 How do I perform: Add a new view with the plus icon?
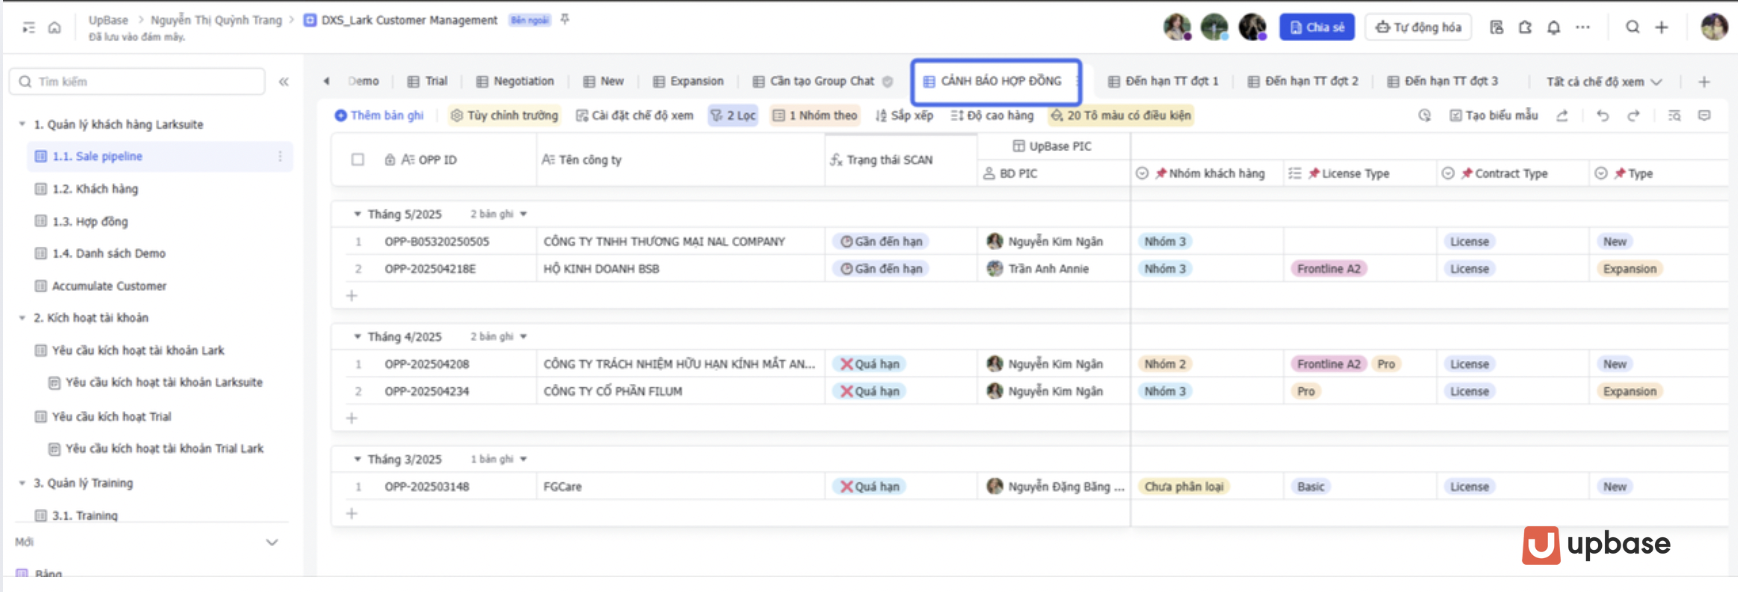tap(1704, 82)
